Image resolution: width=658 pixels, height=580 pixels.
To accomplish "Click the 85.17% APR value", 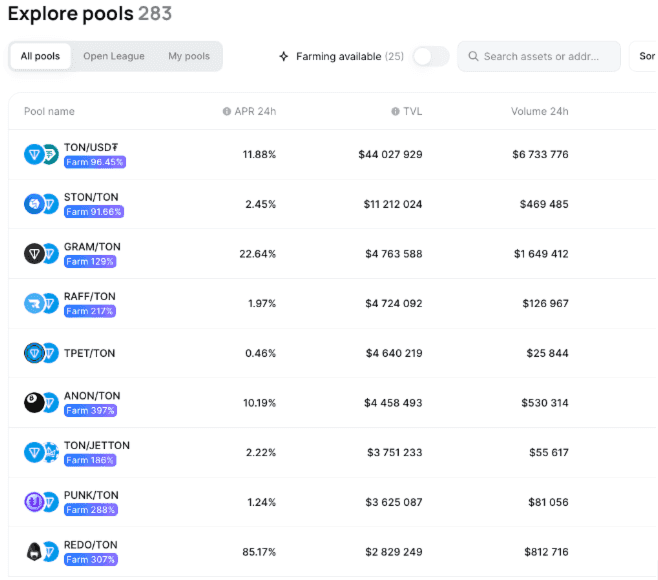I will (x=259, y=551).
